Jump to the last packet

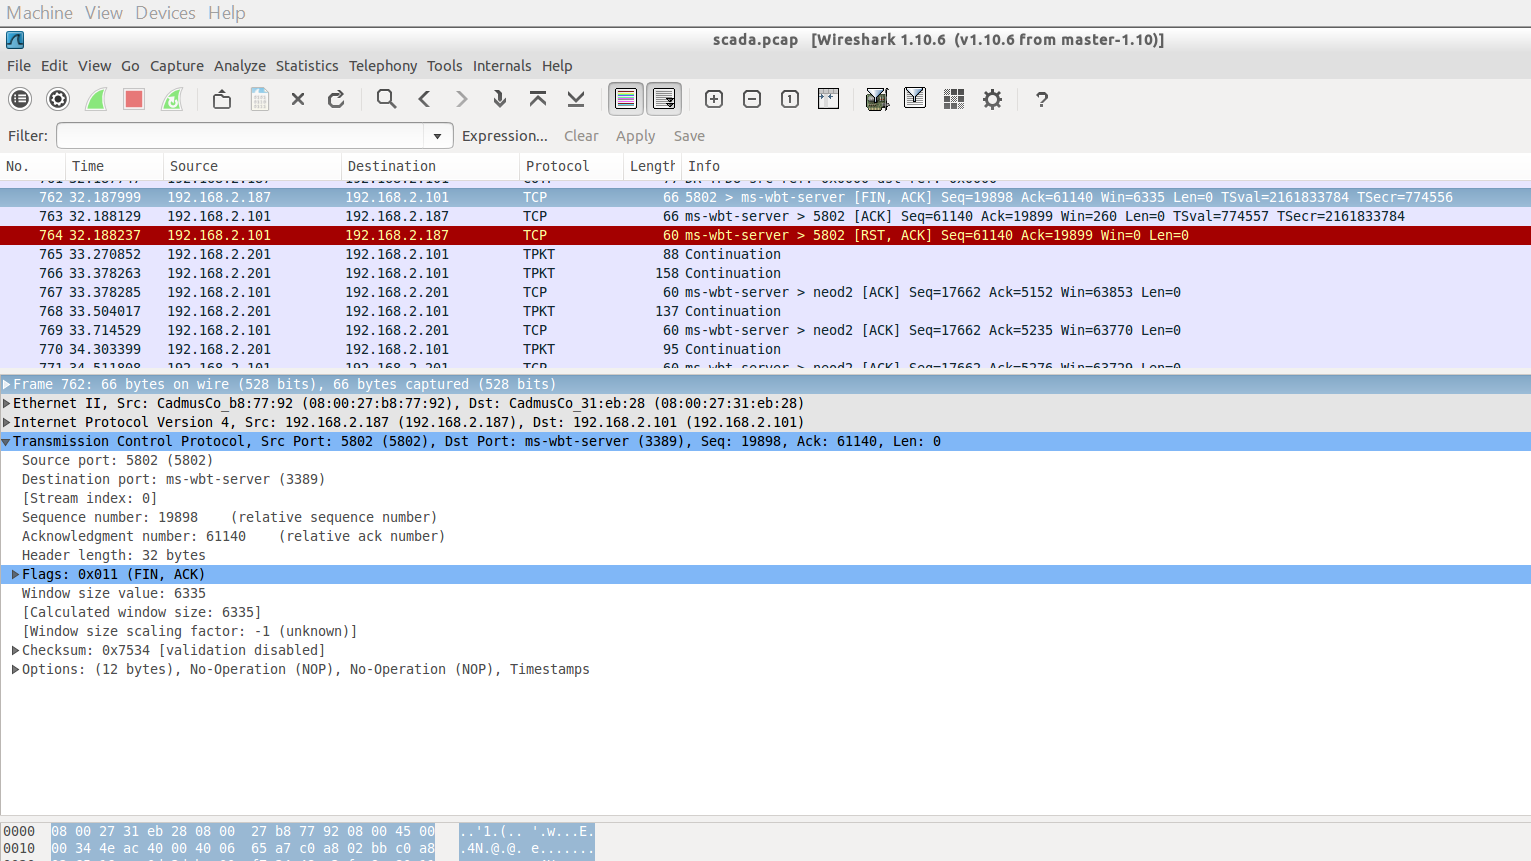tap(576, 99)
